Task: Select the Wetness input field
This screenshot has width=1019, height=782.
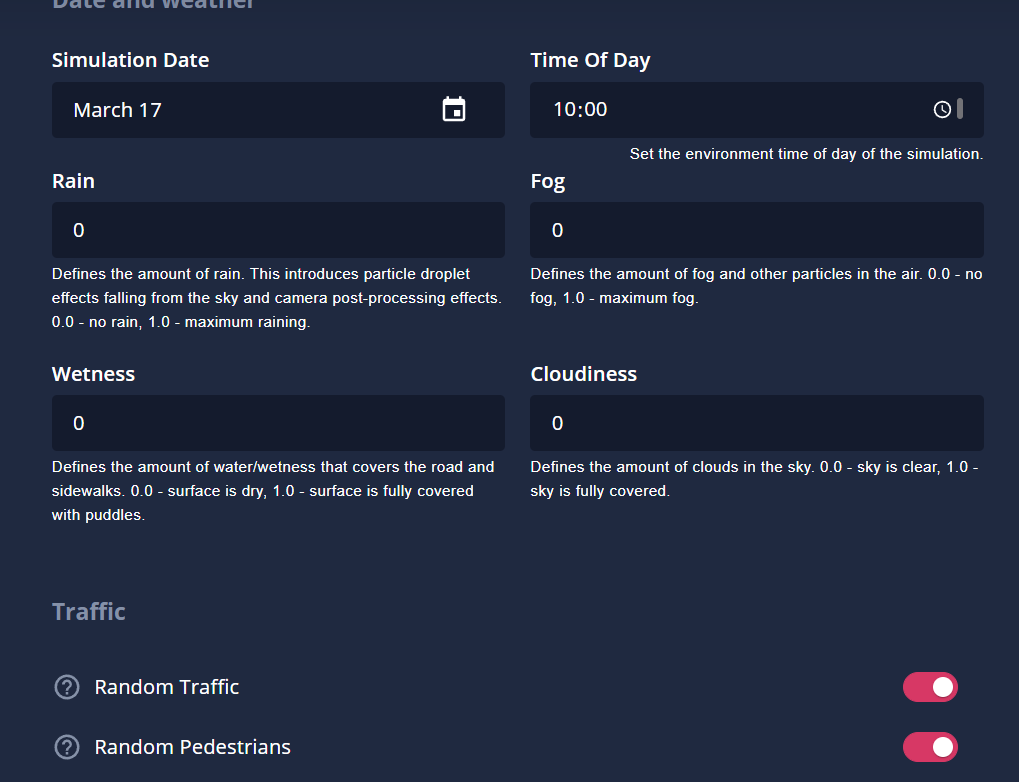Action: [278, 423]
